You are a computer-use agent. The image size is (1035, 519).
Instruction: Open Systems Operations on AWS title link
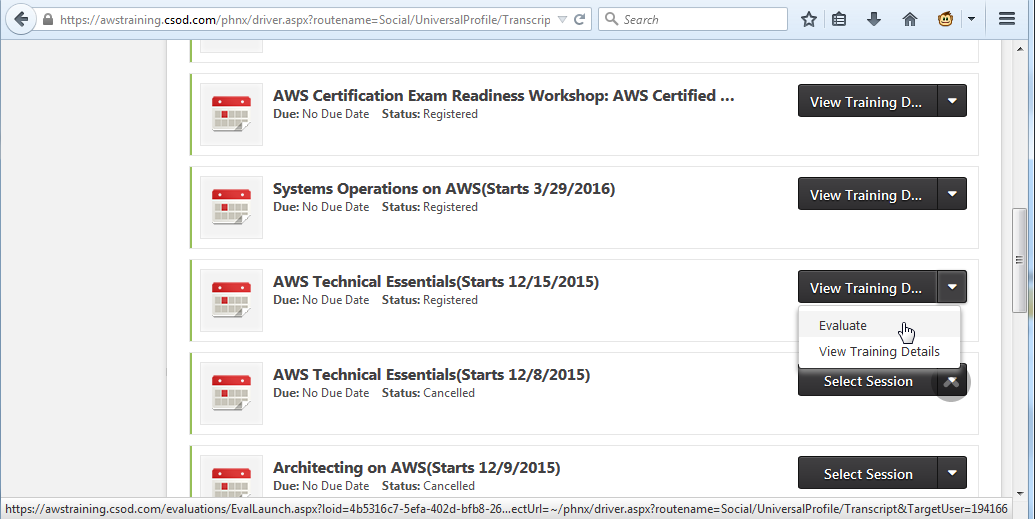pyautogui.click(x=444, y=189)
